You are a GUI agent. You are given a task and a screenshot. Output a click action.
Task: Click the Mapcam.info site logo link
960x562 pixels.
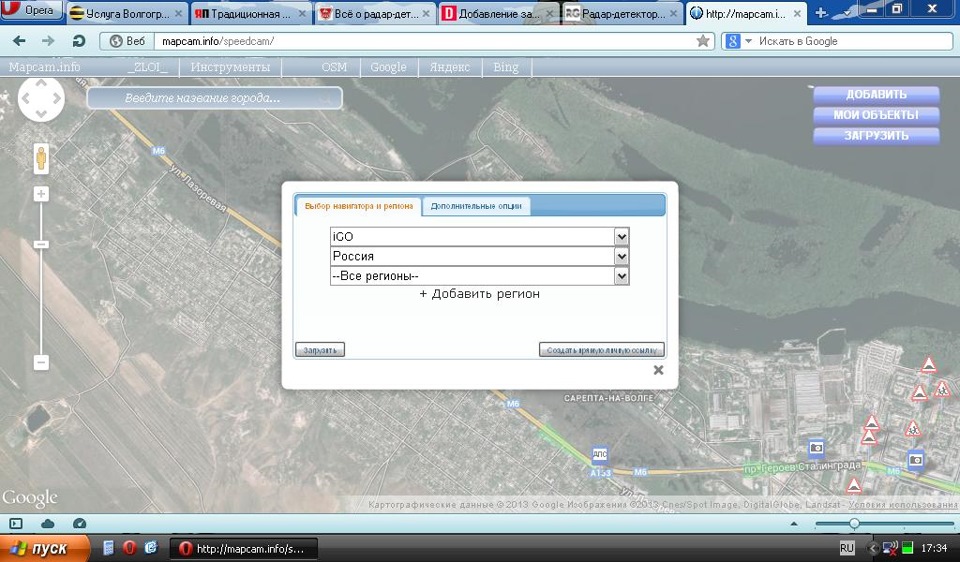(x=45, y=67)
